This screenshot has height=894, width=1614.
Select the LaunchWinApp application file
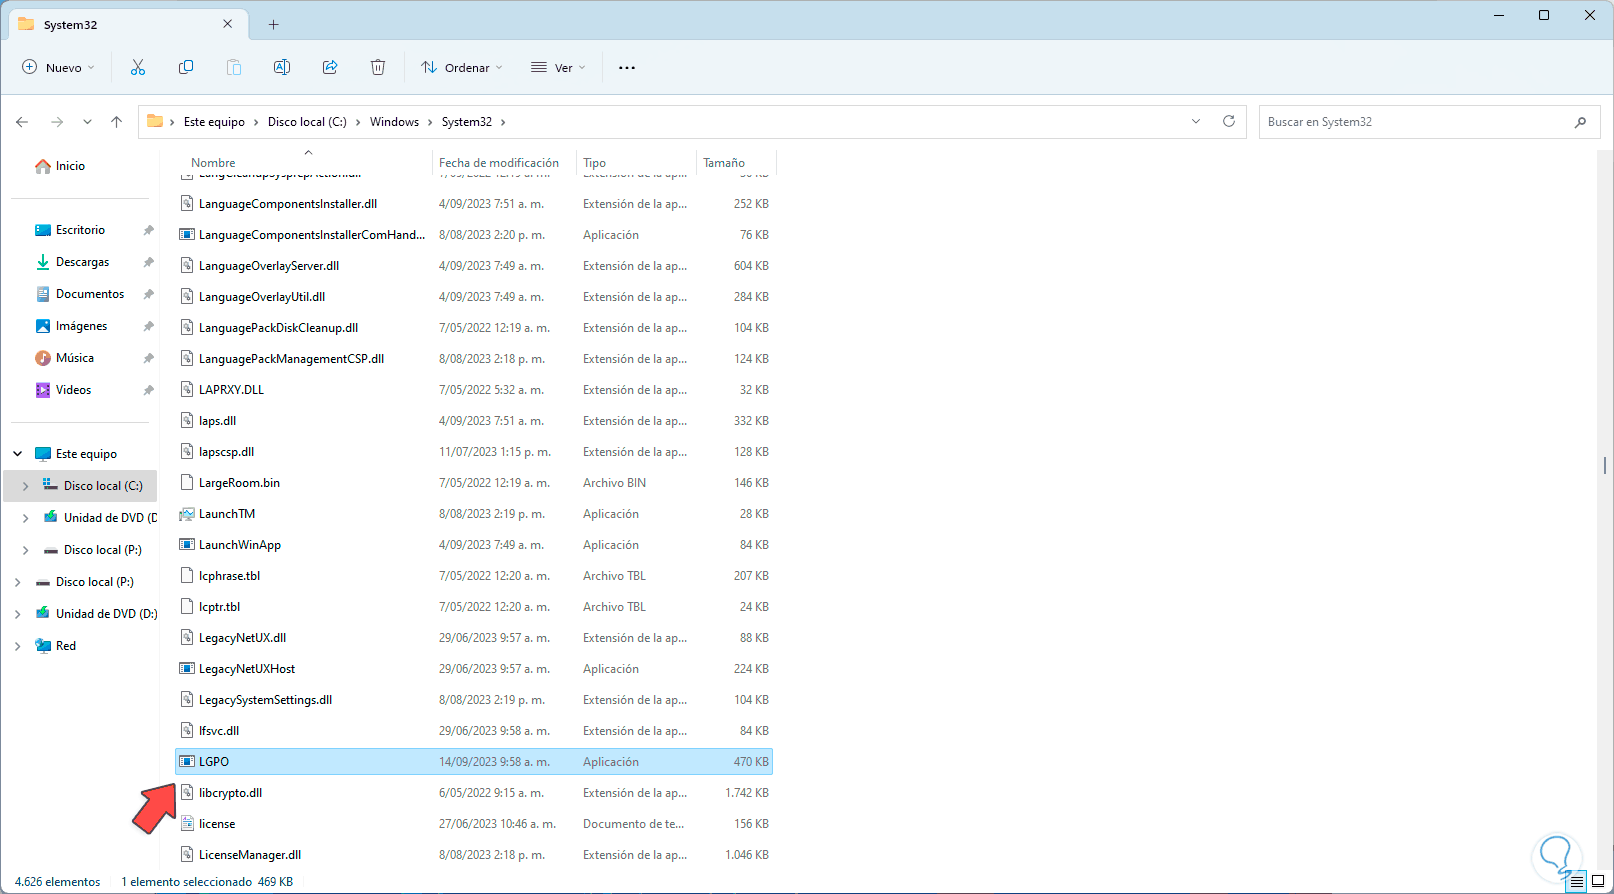240,545
